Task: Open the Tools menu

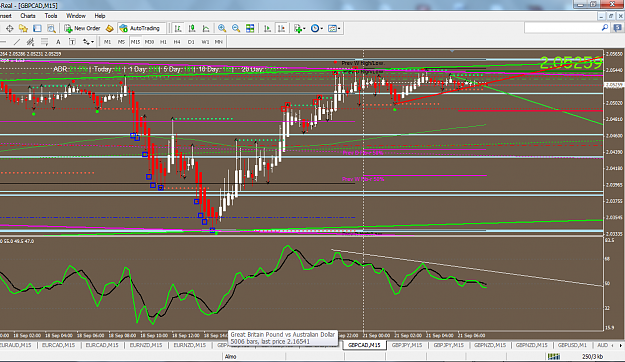Action: pos(51,16)
